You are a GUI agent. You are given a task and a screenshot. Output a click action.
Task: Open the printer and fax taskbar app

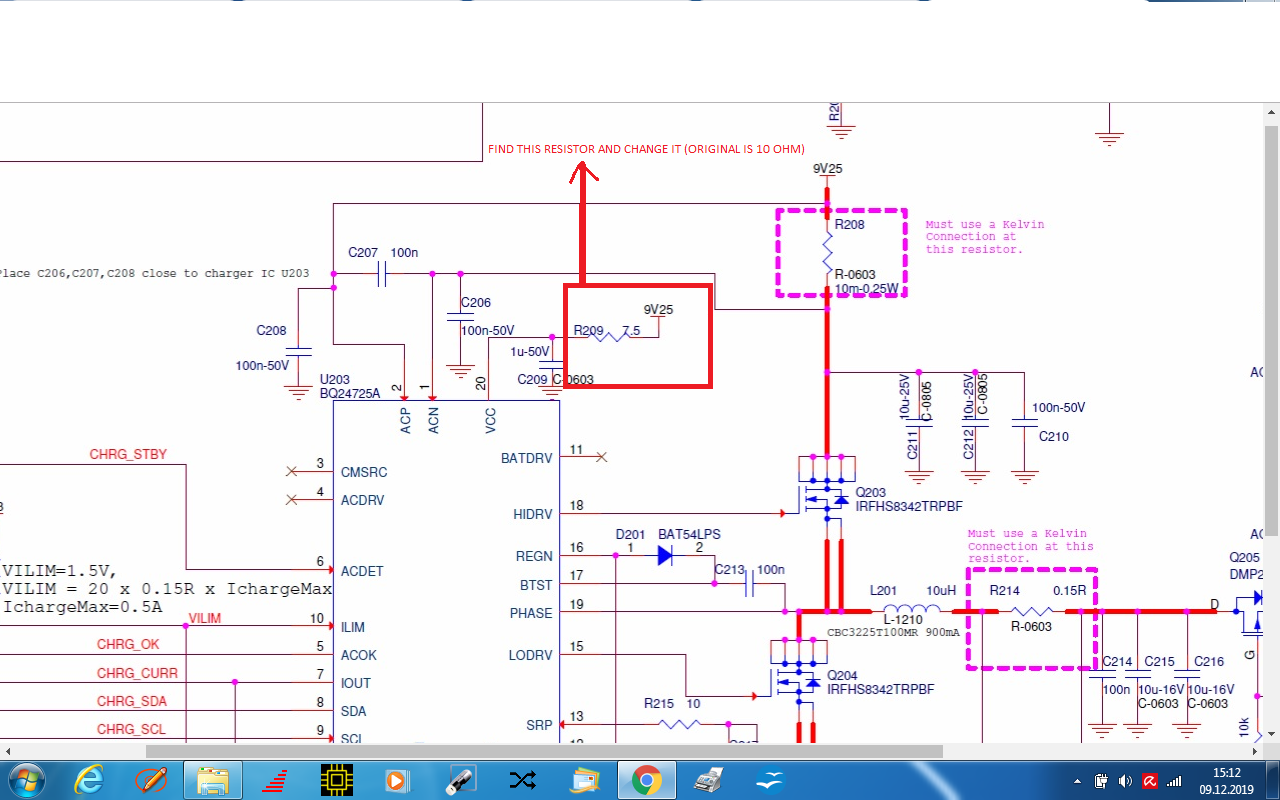point(708,779)
